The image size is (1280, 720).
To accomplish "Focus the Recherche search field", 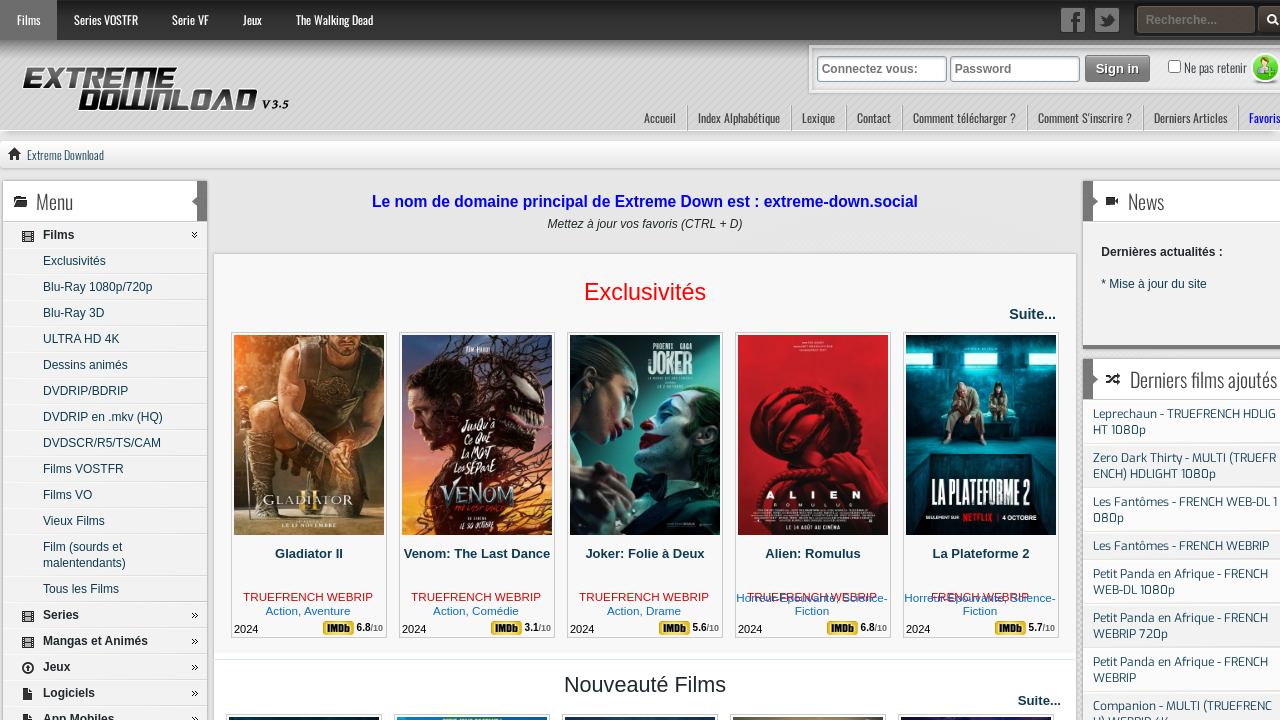I will click(1195, 20).
